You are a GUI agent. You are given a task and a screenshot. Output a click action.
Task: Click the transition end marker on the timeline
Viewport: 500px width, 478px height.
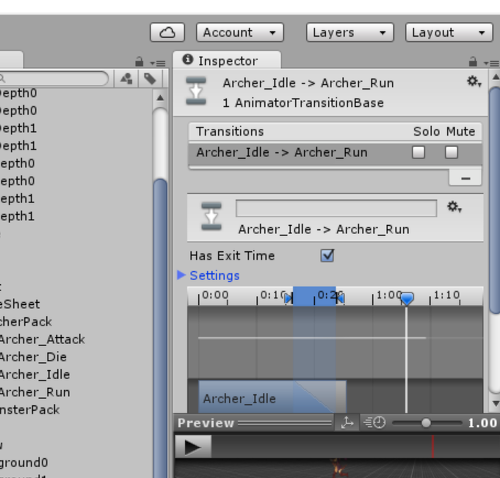(x=340, y=298)
